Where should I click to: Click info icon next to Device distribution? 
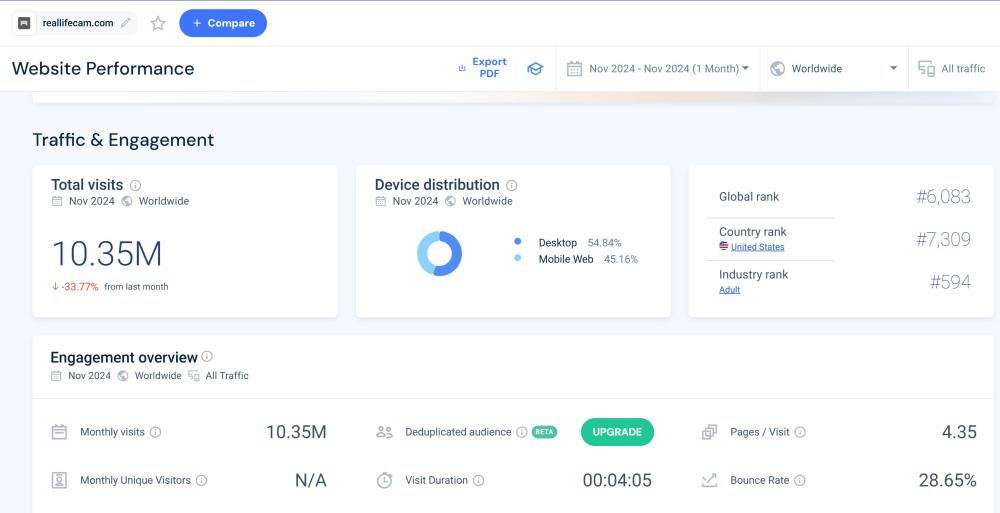point(512,185)
